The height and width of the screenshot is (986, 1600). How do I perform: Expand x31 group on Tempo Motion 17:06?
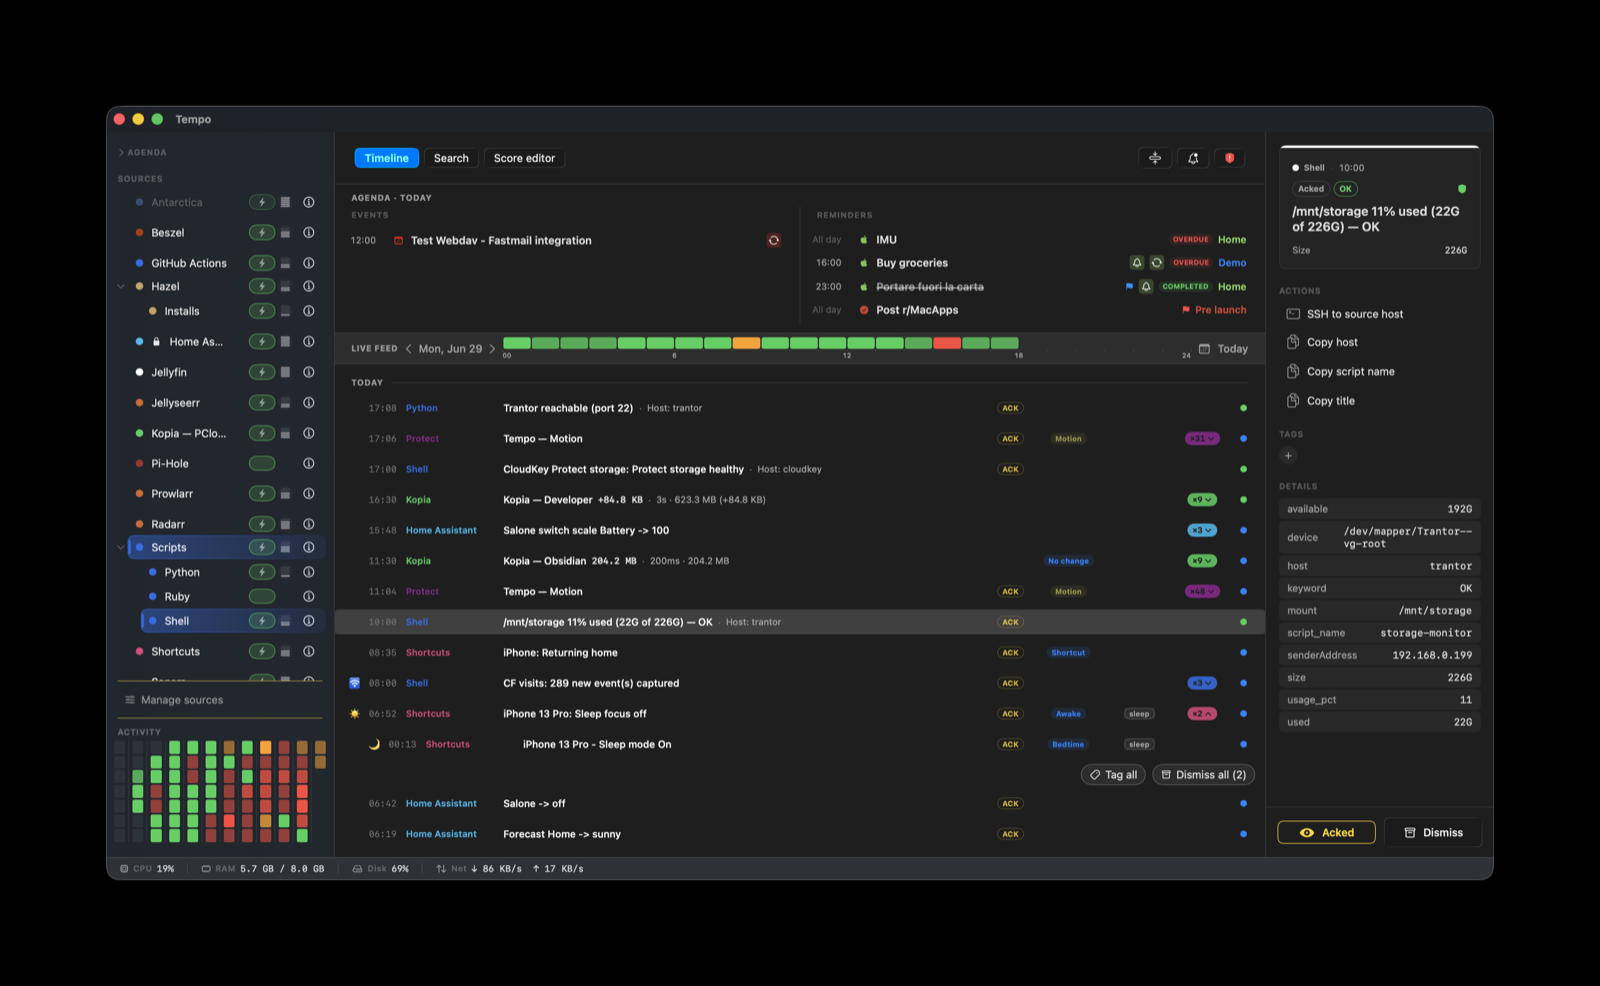pyautogui.click(x=1202, y=439)
